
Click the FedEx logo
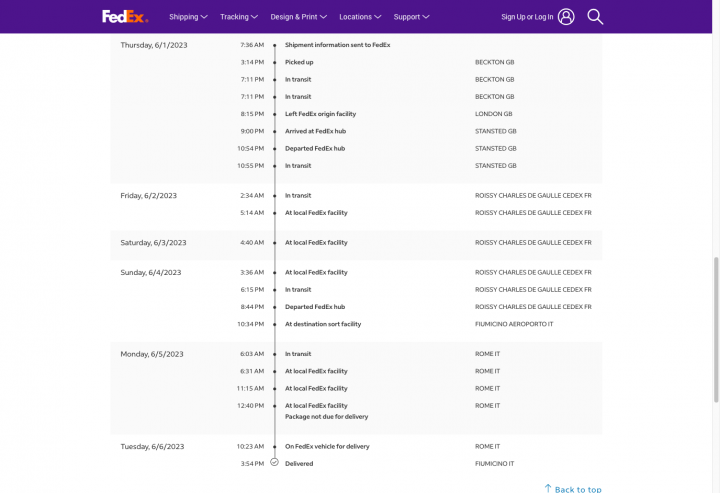[125, 16]
